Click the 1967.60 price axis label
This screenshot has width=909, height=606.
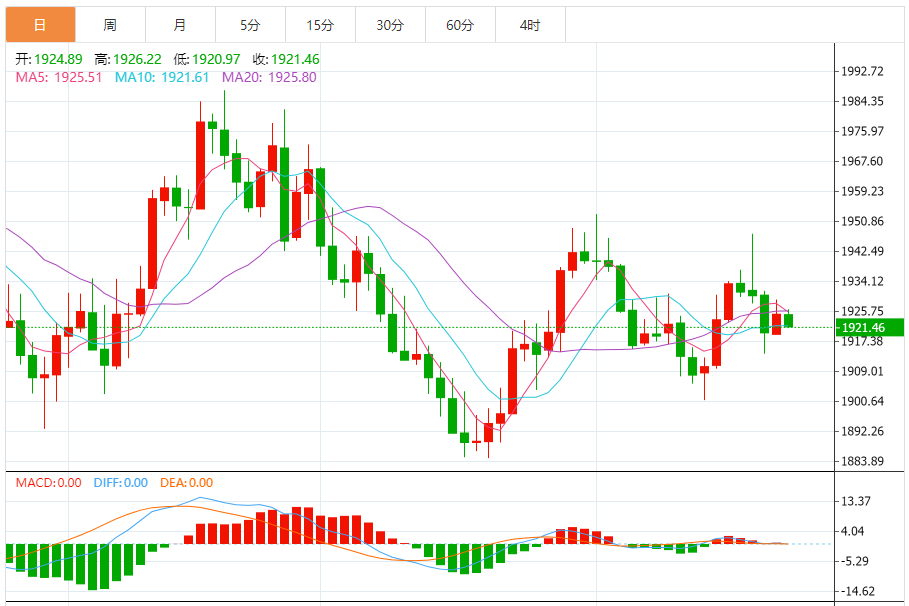coord(863,161)
